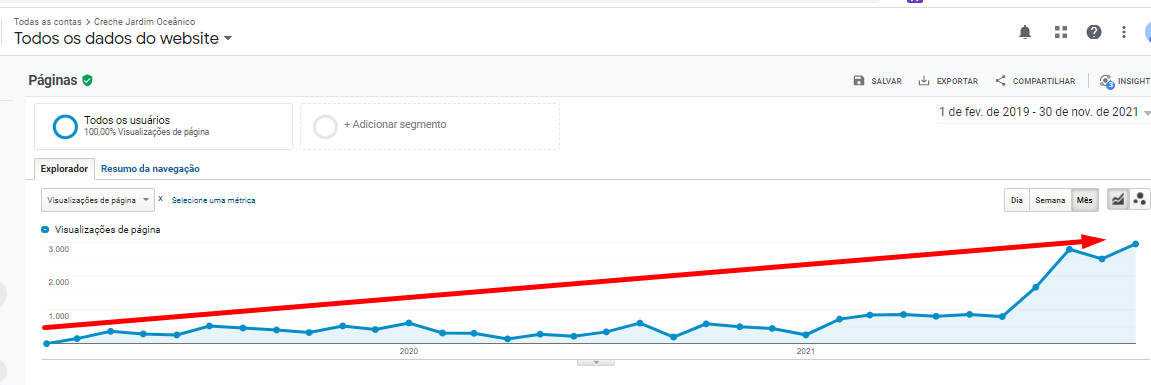Click the 1.000 y-axis label

pyautogui.click(x=59, y=315)
